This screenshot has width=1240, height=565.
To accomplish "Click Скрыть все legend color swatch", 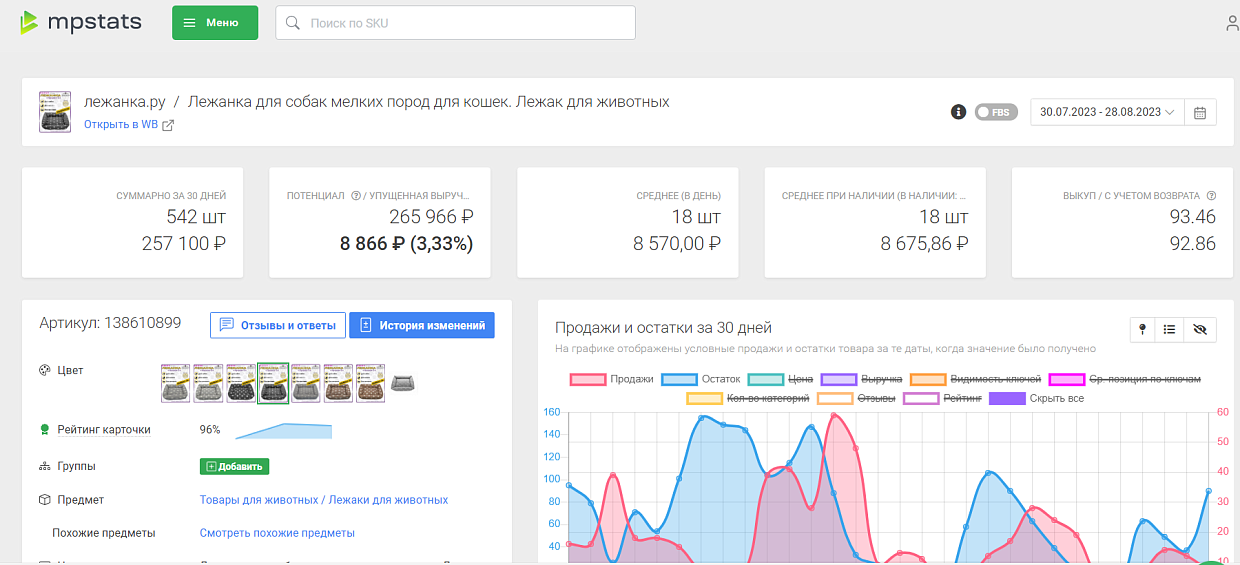I will [1006, 398].
